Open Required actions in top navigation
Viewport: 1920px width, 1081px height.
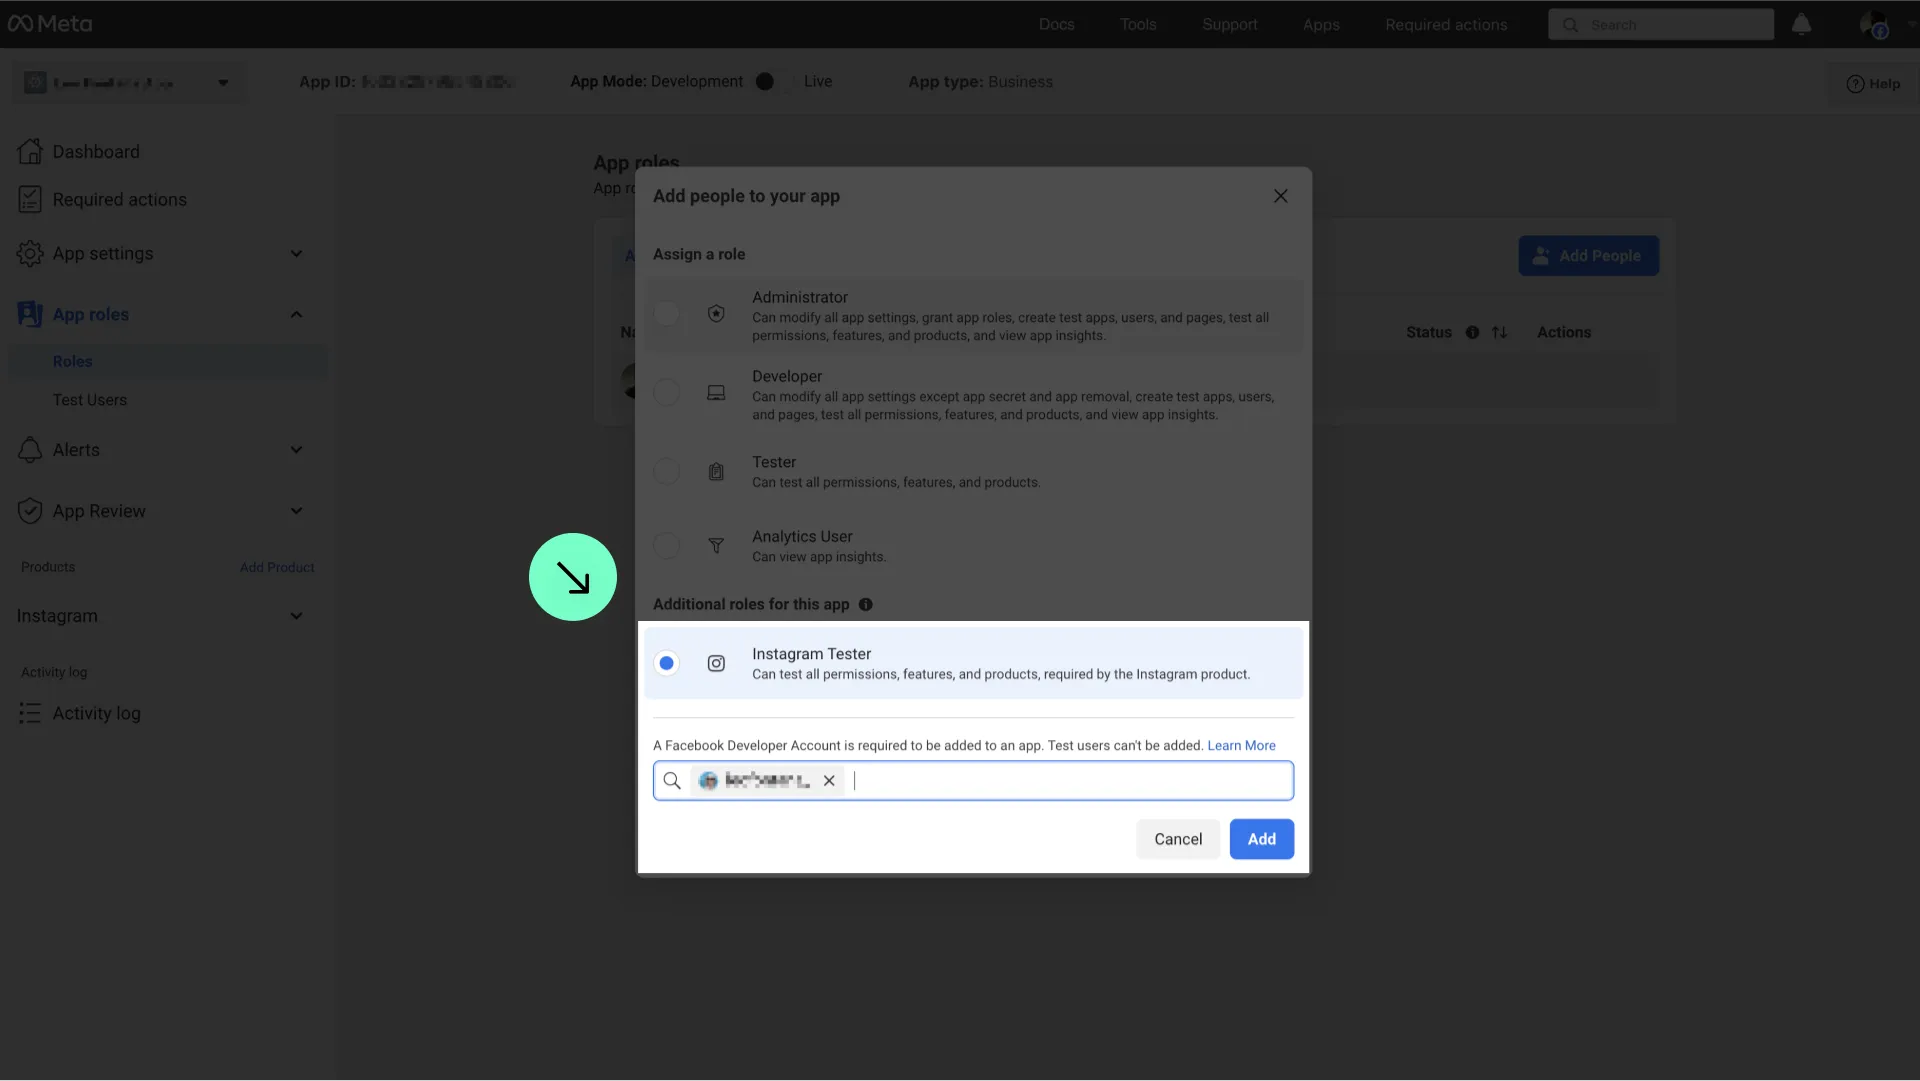[1446, 24]
